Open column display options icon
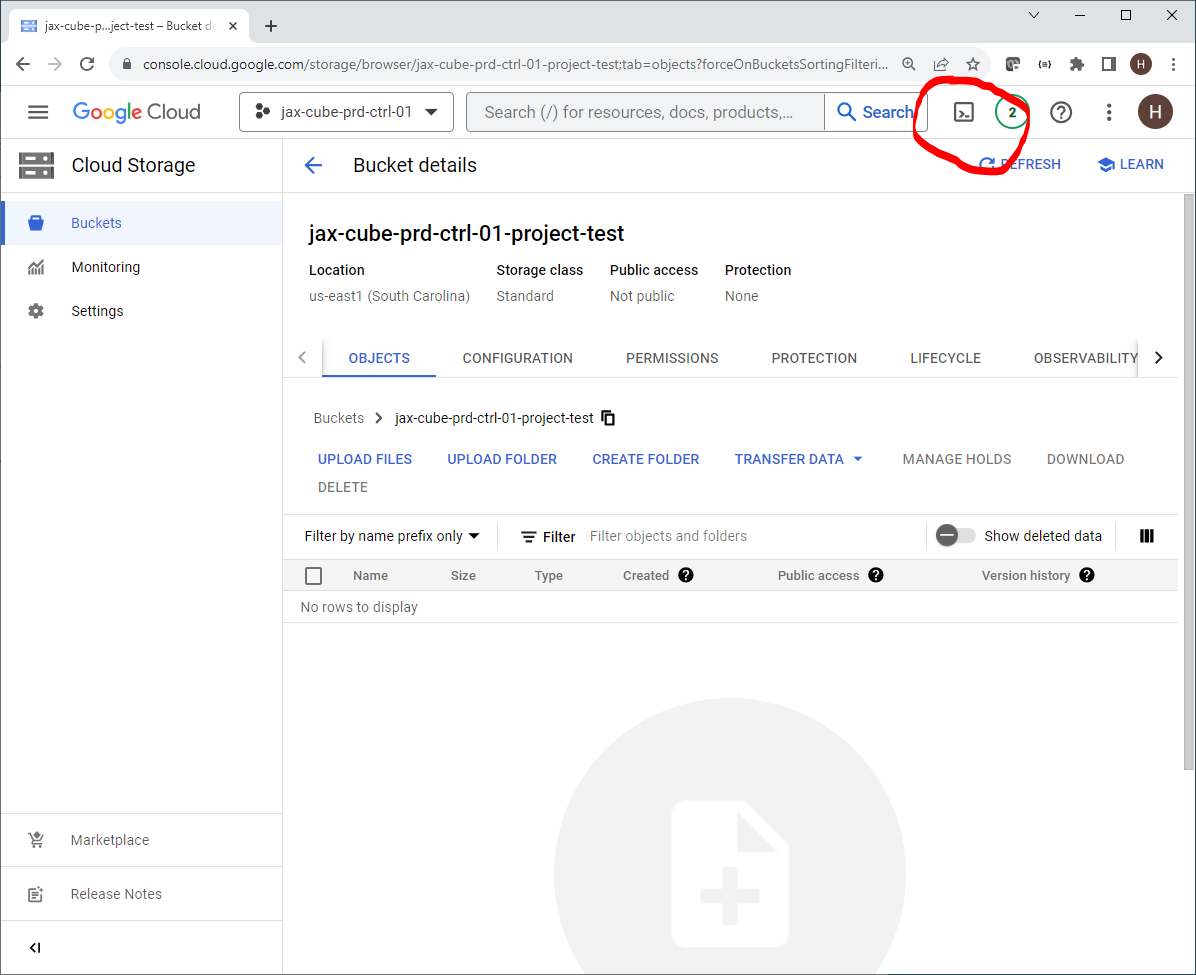 point(1147,536)
